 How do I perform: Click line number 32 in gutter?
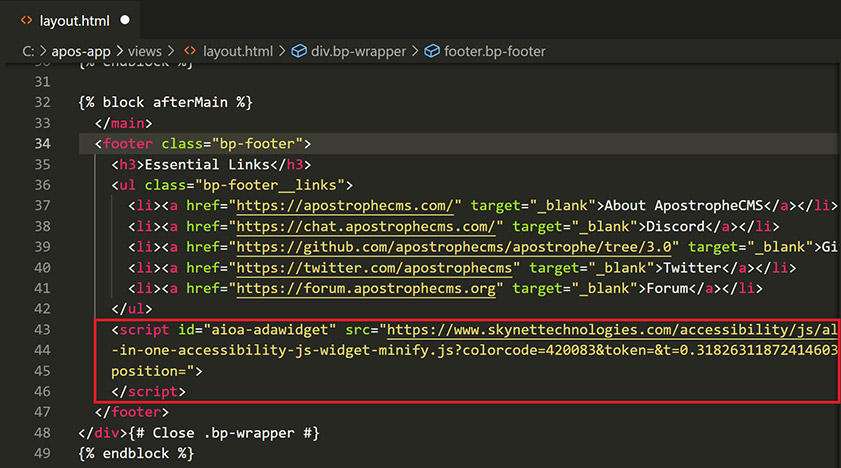click(42, 102)
